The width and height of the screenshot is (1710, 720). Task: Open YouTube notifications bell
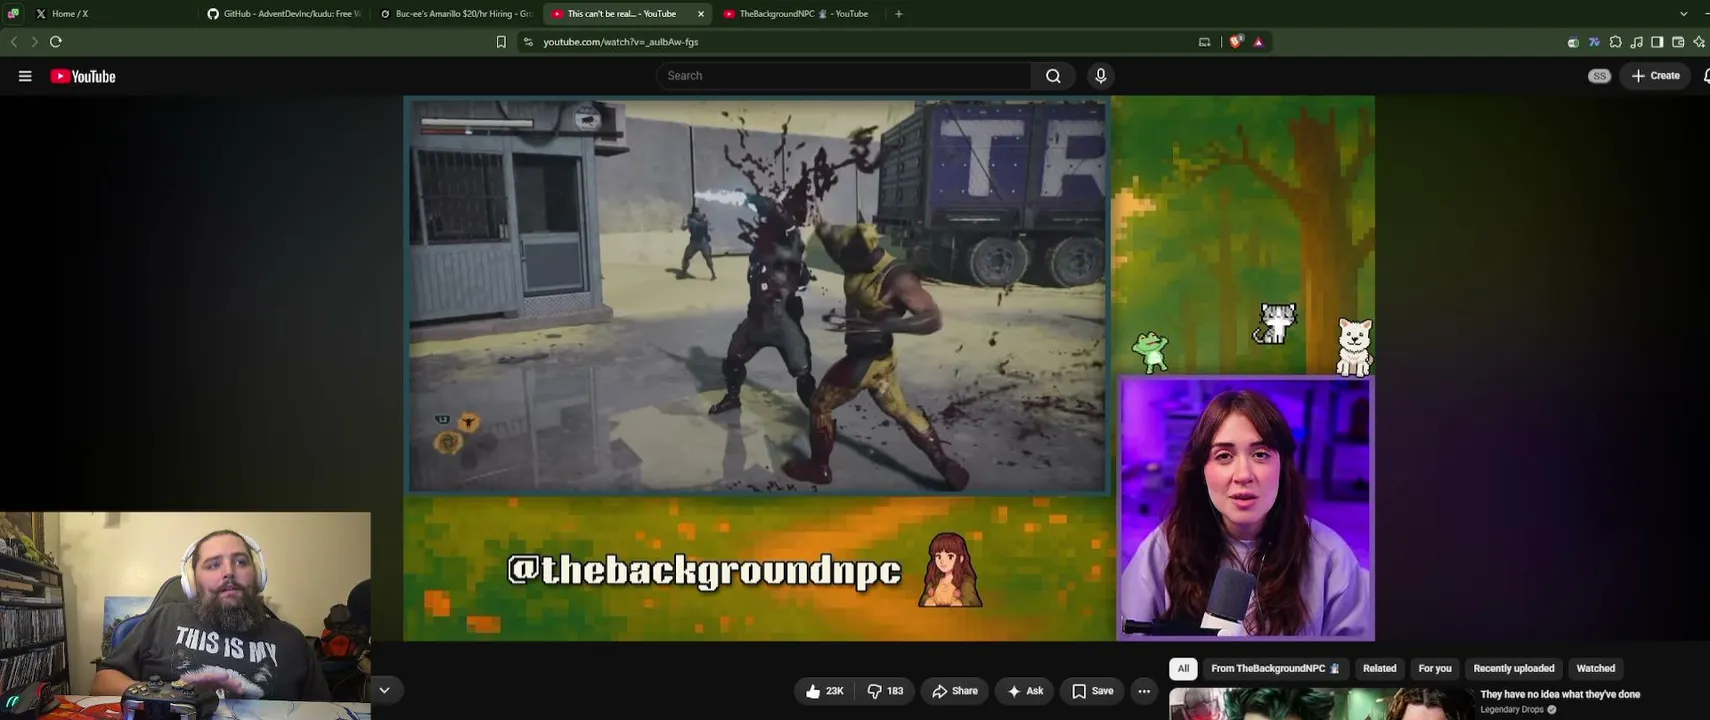[x=1705, y=76]
